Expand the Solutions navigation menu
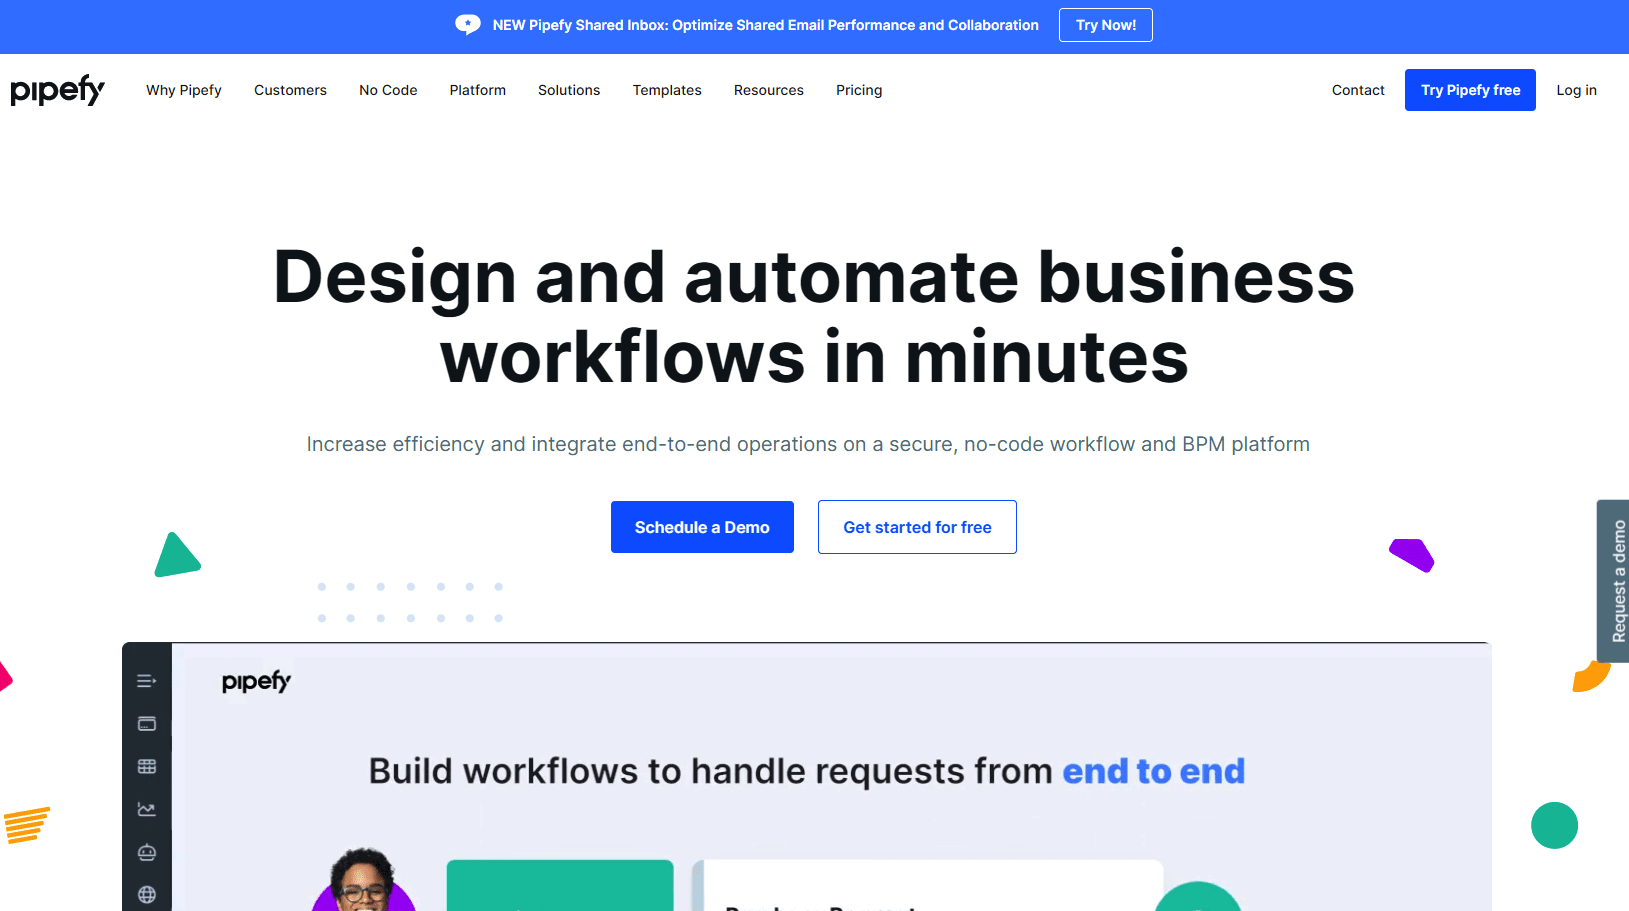The image size is (1629, 911). coord(569,90)
